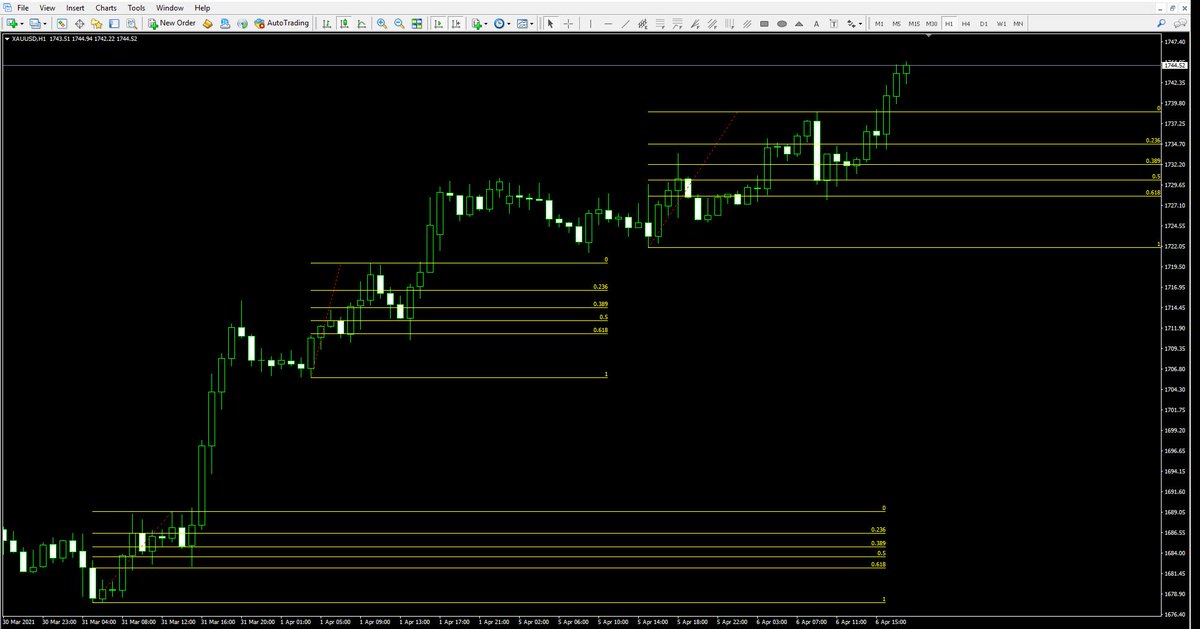1200x629 pixels.
Task: Switch to the M1 timeframe
Action: pos(879,23)
